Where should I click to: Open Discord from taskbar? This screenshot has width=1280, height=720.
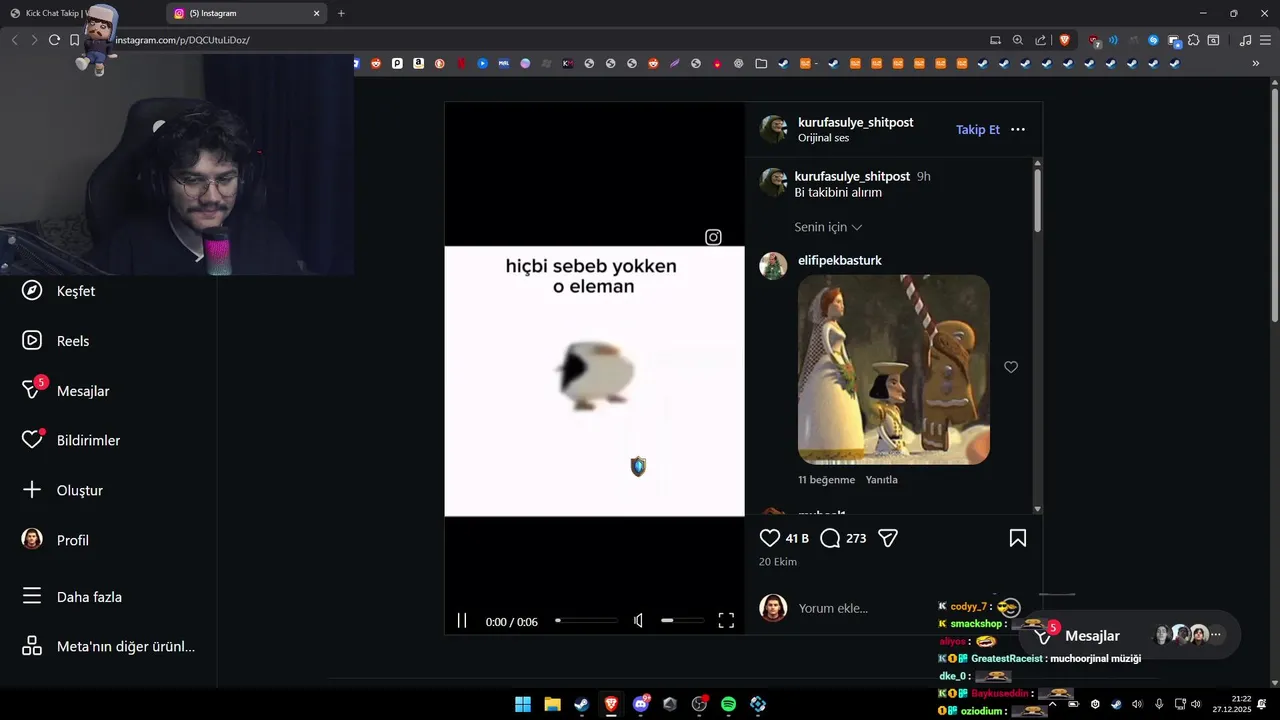(641, 704)
